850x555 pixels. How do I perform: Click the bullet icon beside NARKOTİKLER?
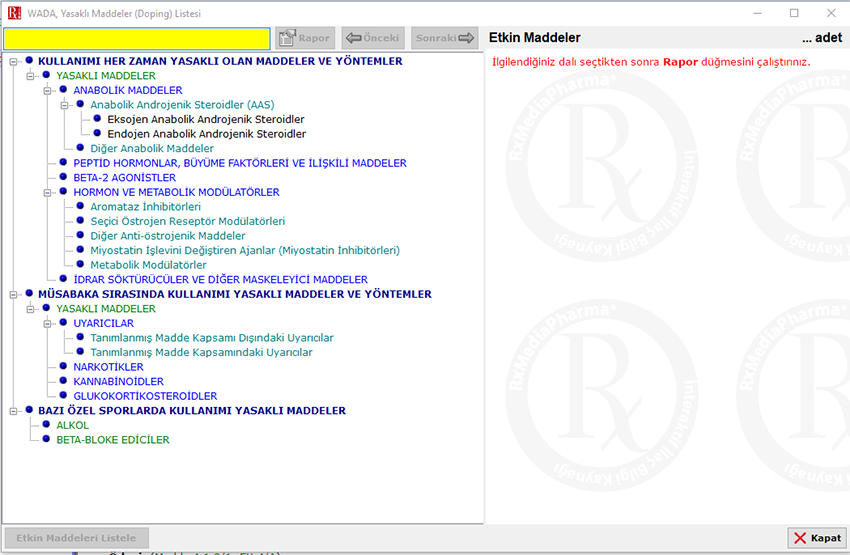pos(63,367)
